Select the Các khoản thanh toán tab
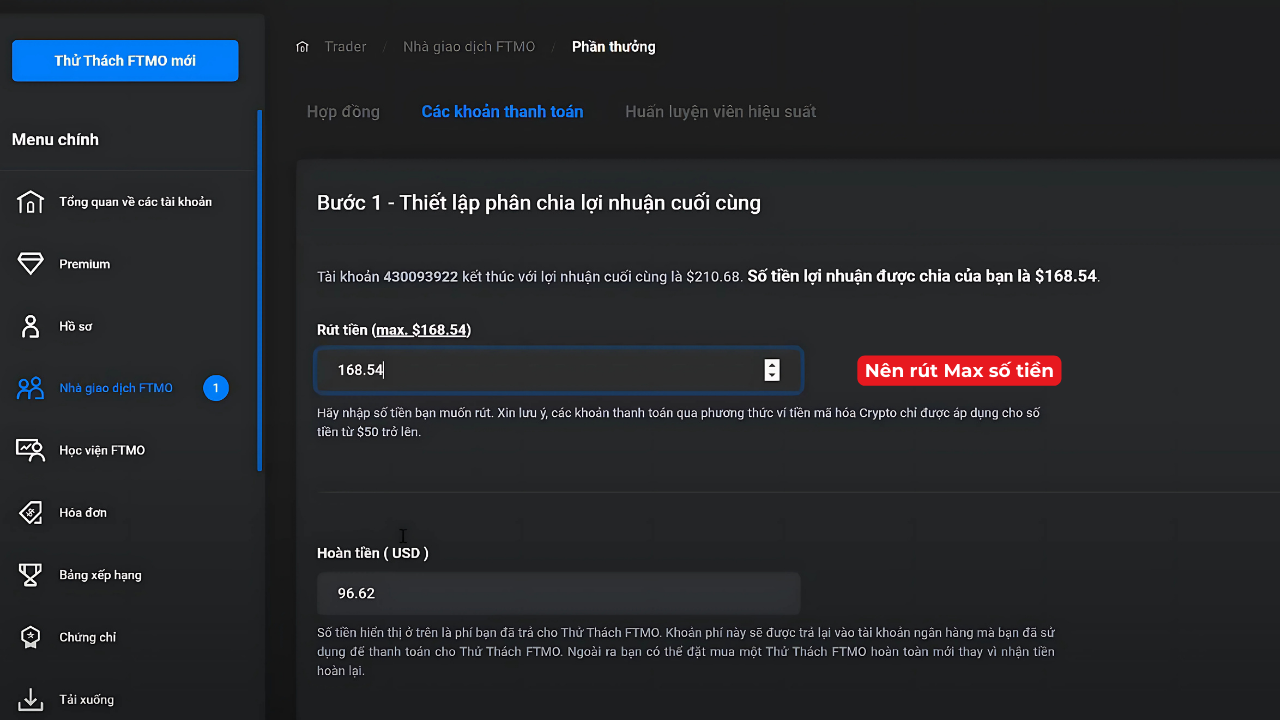Screen dimensions: 1280x720 (502, 112)
